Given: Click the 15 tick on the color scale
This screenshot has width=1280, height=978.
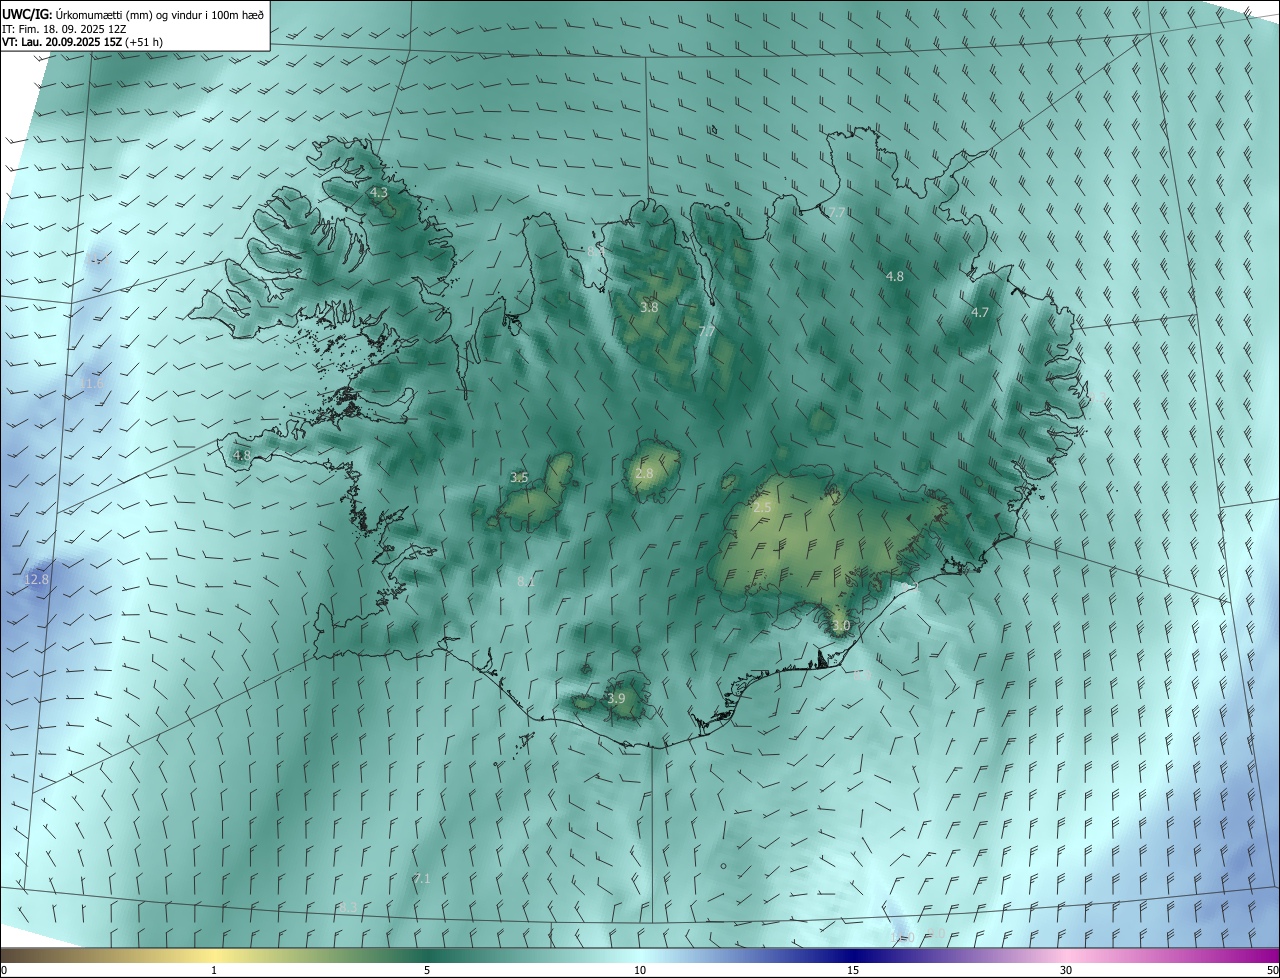Looking at the screenshot, I should pos(853,970).
